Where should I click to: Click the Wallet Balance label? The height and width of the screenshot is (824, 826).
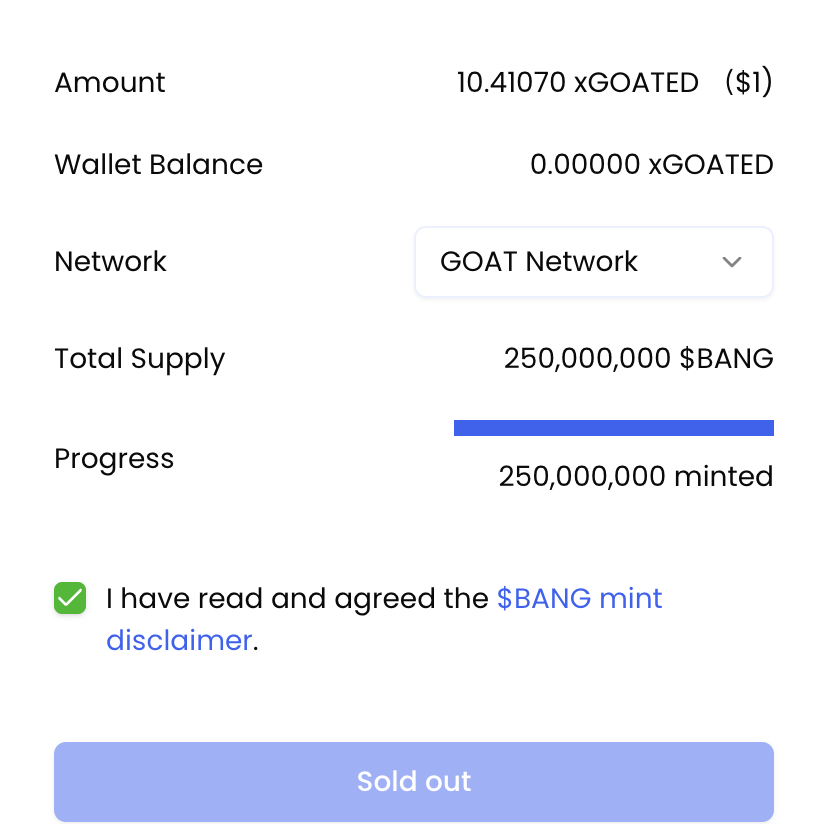[158, 165]
